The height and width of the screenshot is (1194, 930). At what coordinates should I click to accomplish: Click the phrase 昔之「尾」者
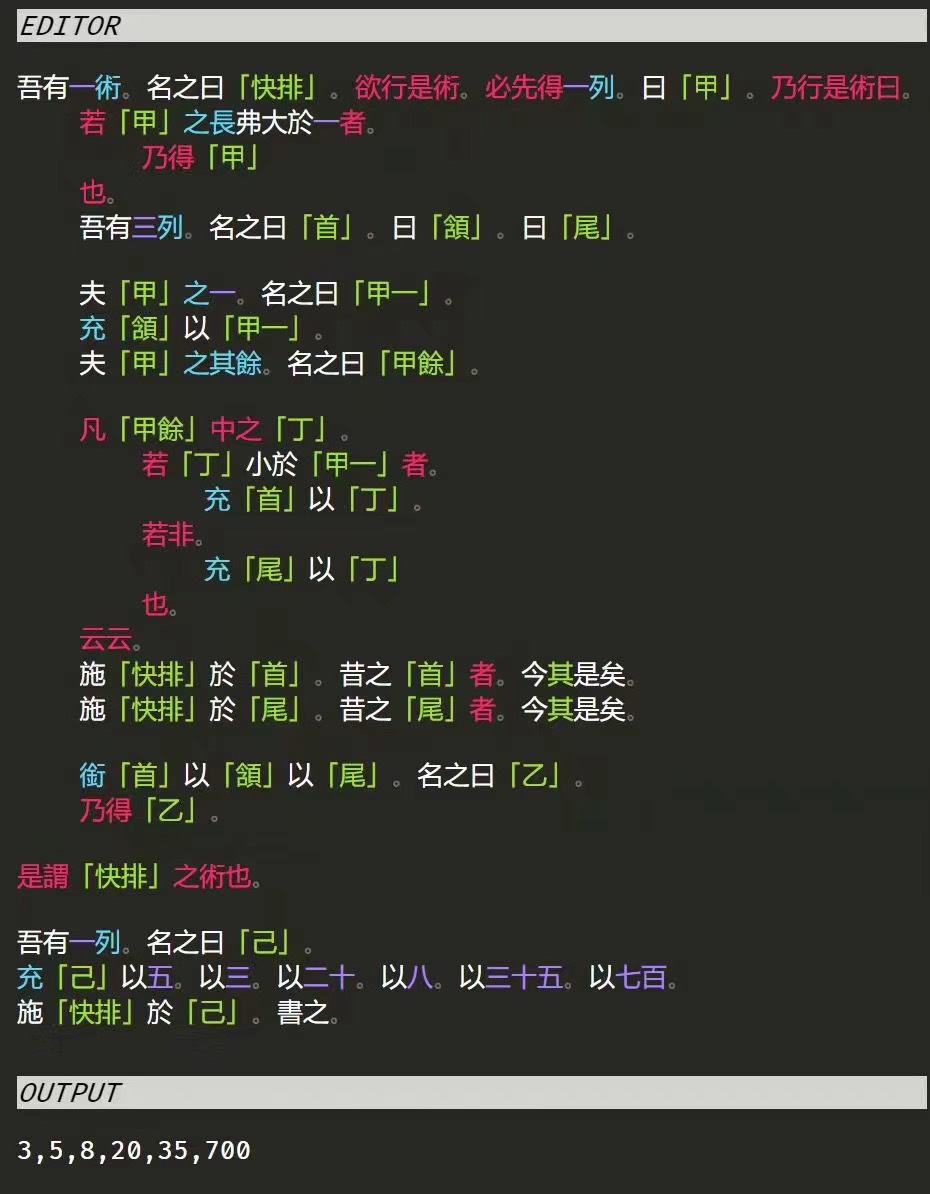pyautogui.click(x=417, y=709)
